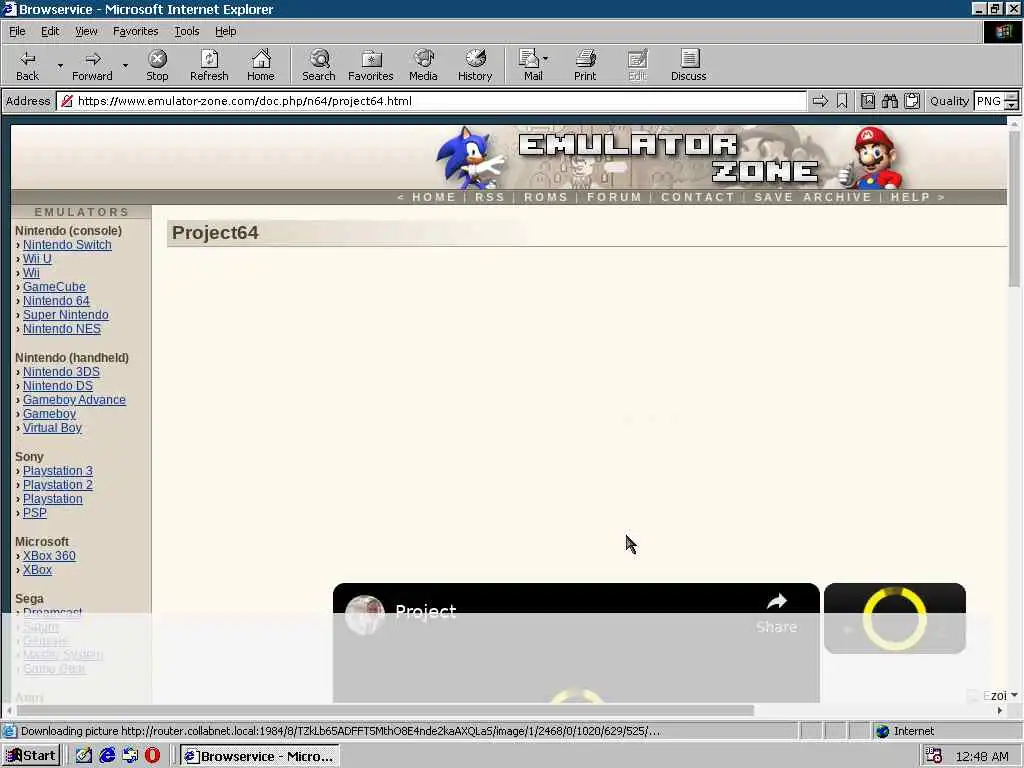The width and height of the screenshot is (1024, 768).
Task: Click the Emulator Zone header logo
Action: point(667,157)
